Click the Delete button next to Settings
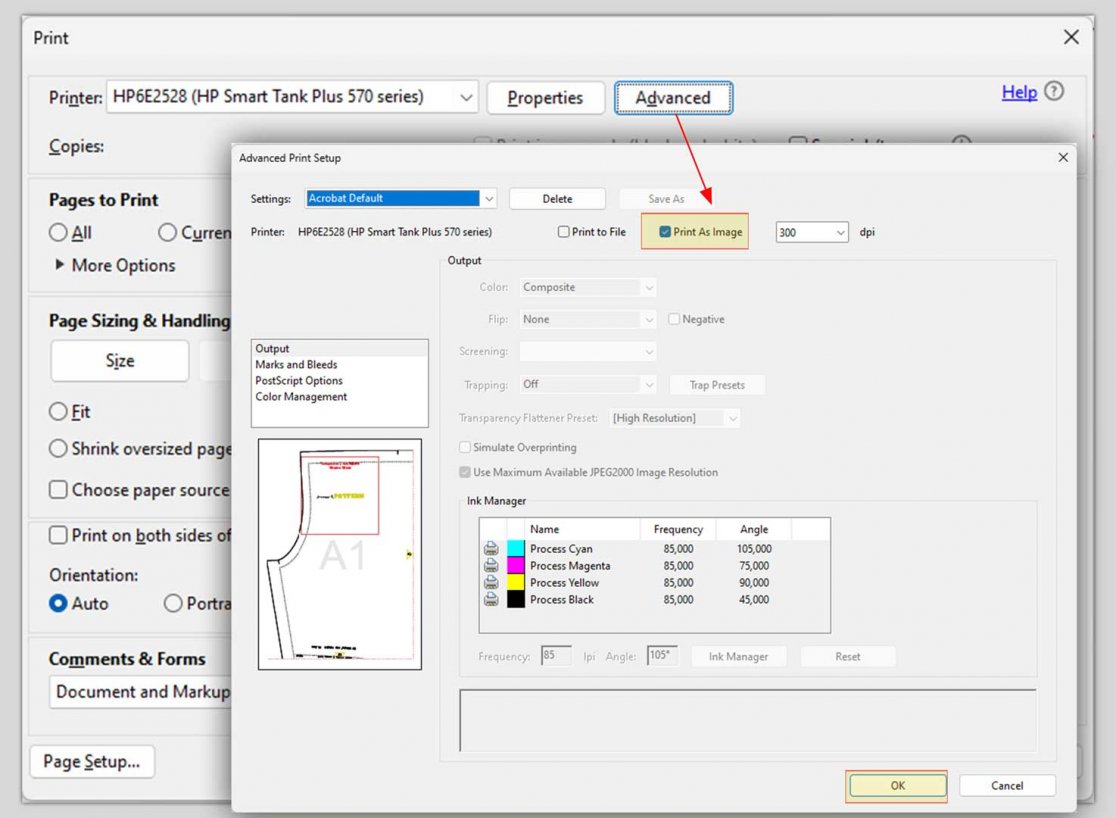Image resolution: width=1116 pixels, height=818 pixels. tap(557, 198)
